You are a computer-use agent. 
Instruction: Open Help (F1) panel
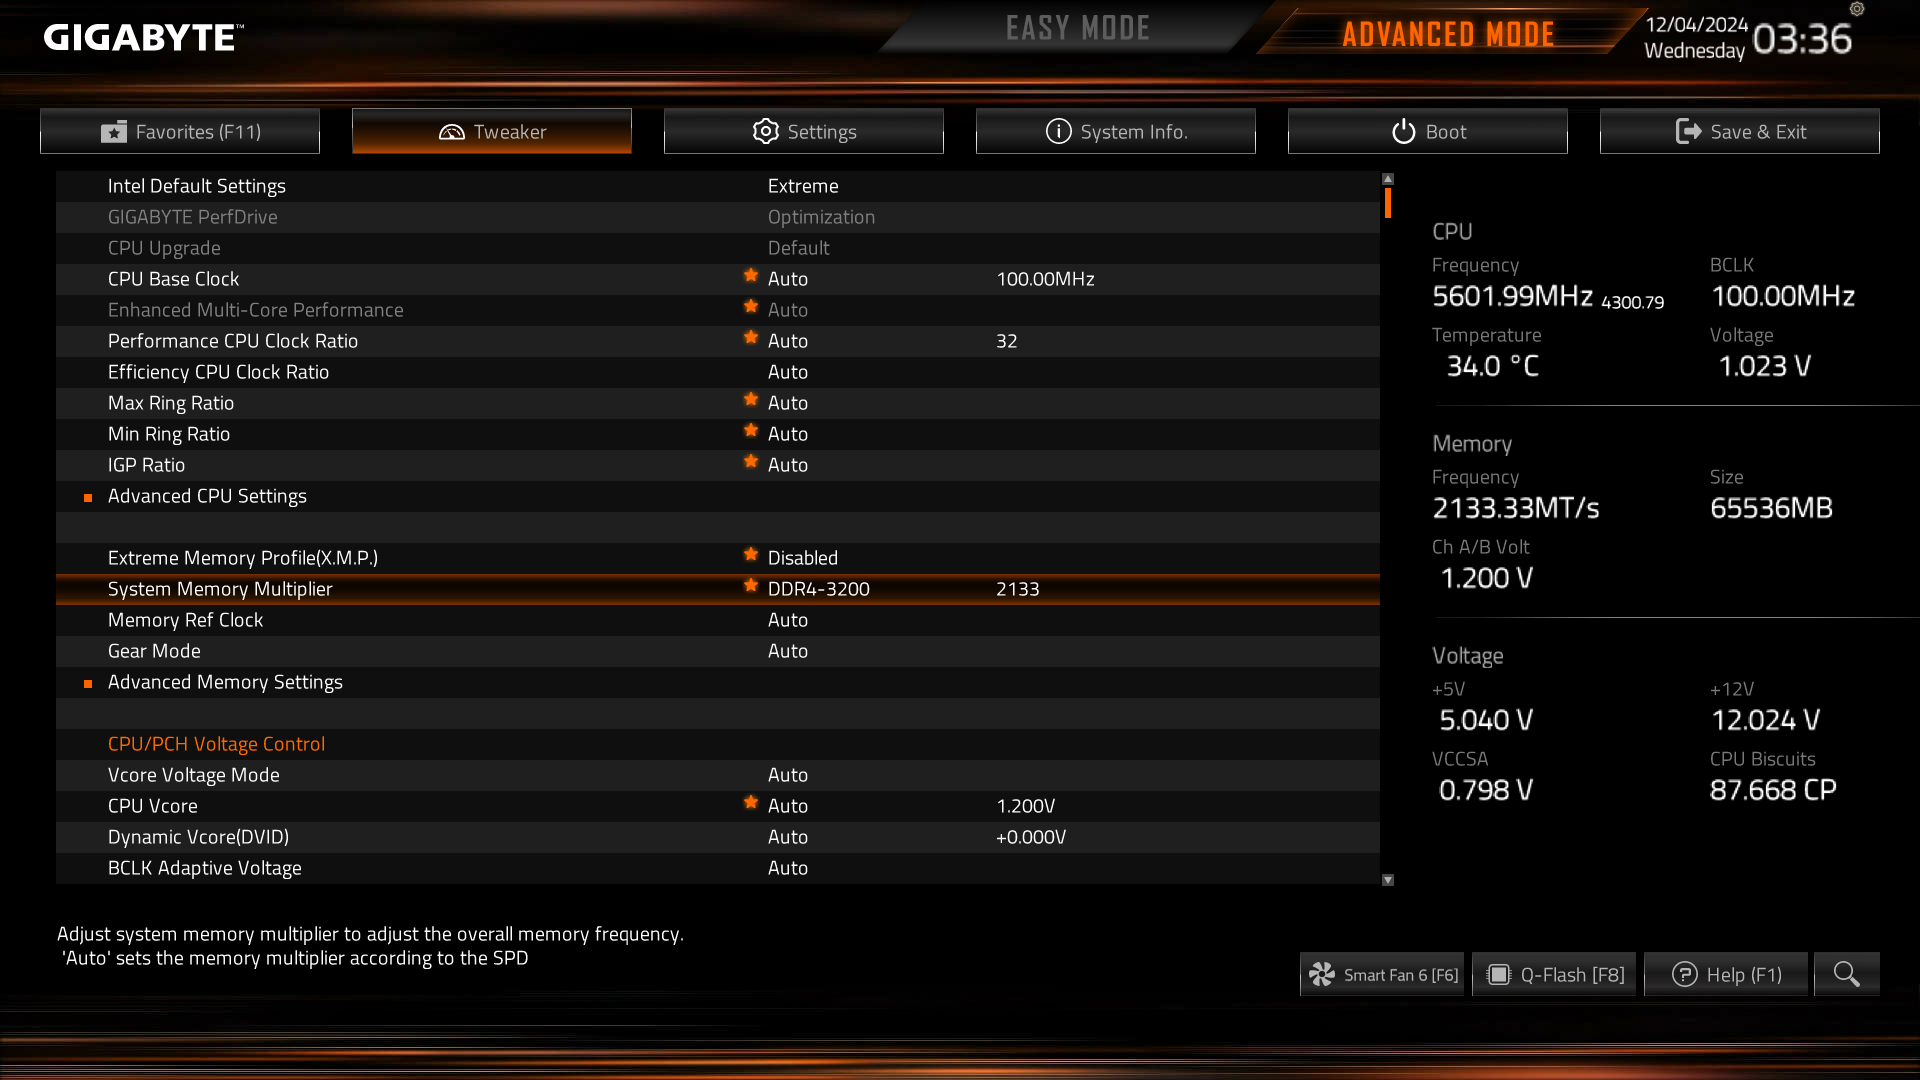[x=1726, y=974]
